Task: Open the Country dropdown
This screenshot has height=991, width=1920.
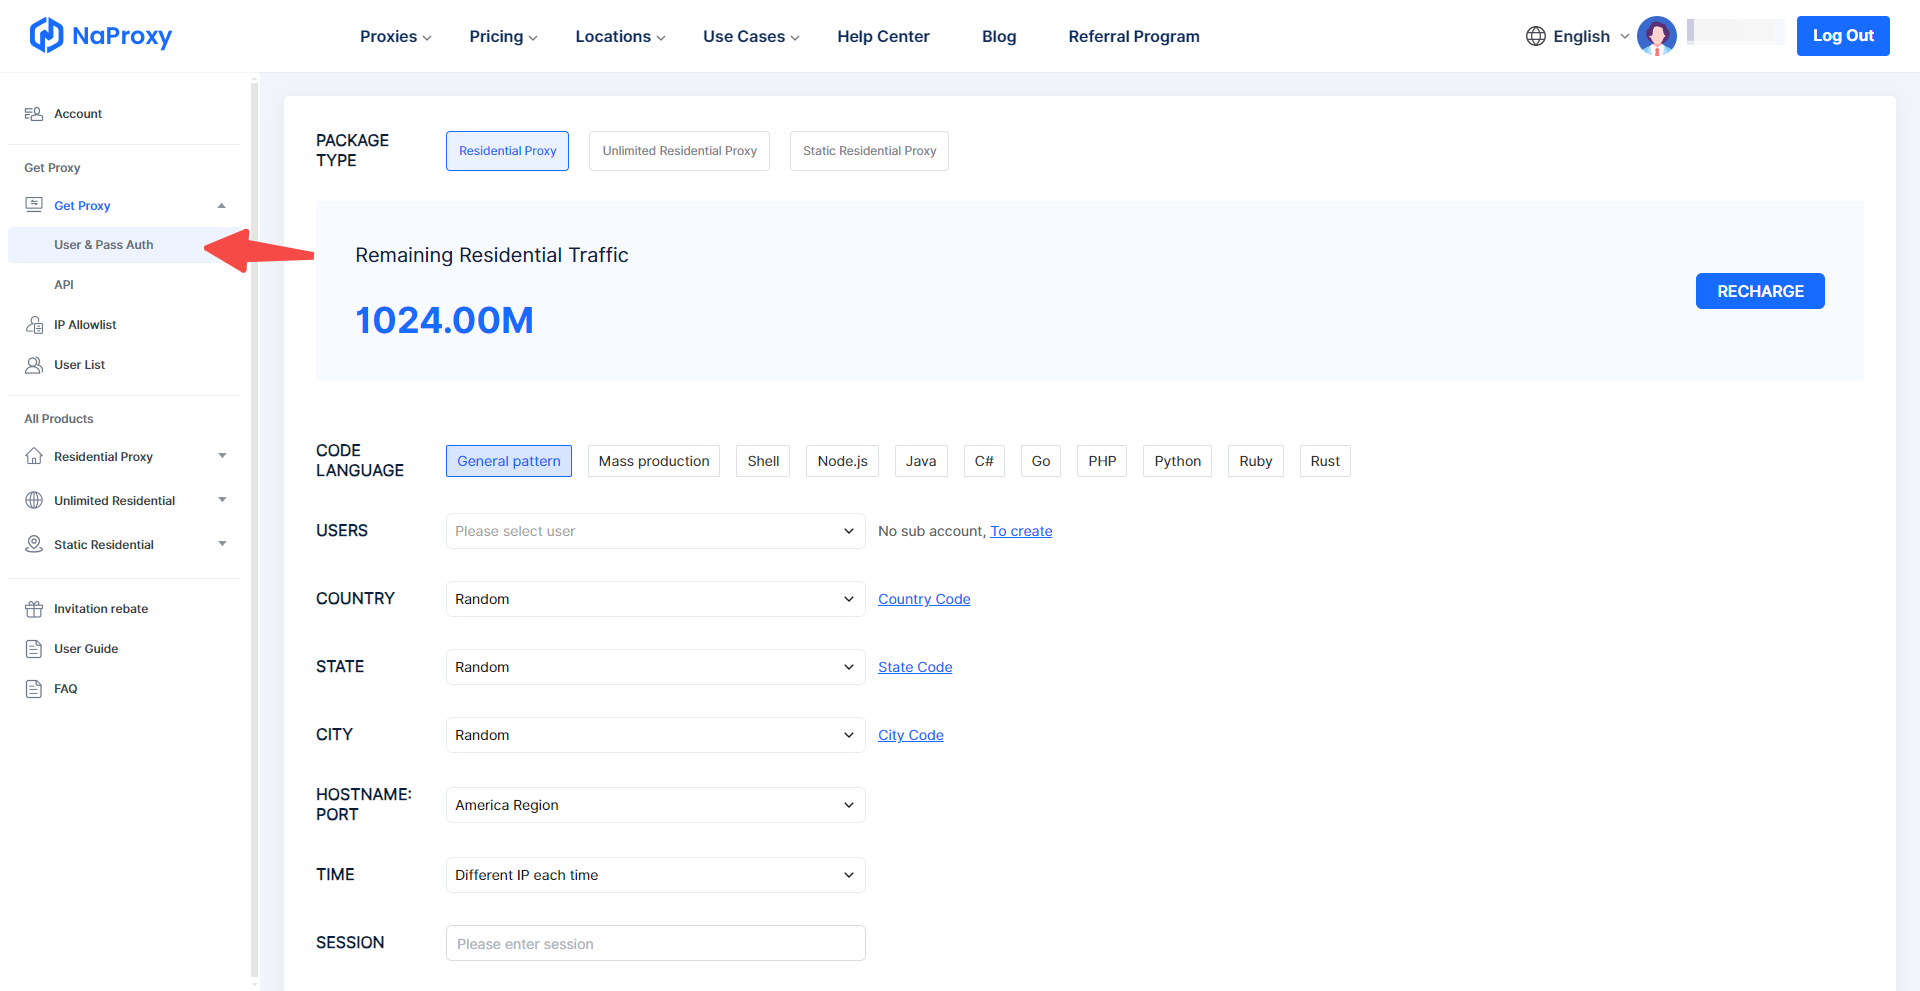Action: [x=655, y=599]
